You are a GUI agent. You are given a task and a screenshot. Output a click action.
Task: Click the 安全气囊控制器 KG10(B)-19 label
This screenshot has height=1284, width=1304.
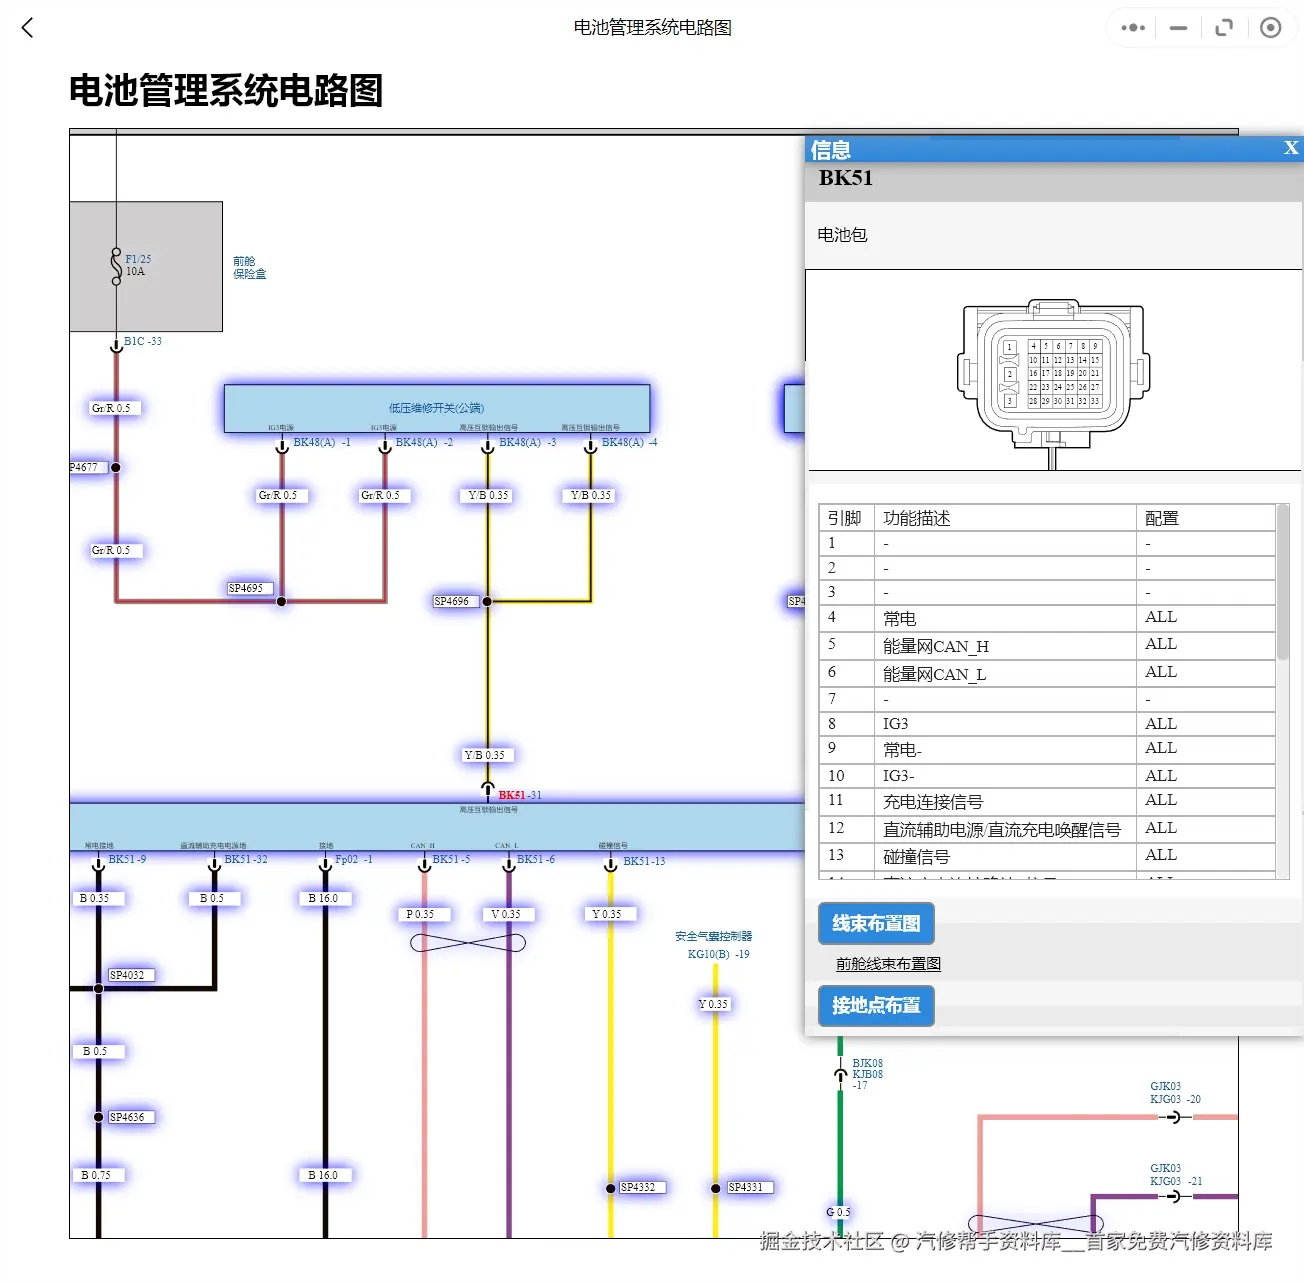(x=713, y=944)
